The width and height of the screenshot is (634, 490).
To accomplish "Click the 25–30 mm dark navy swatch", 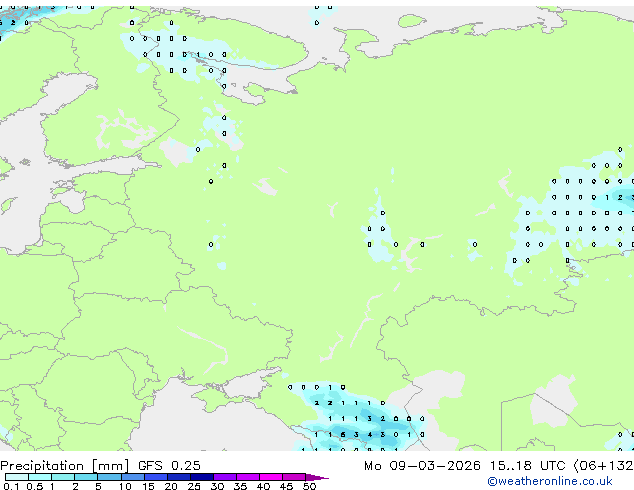I will coord(201,477).
